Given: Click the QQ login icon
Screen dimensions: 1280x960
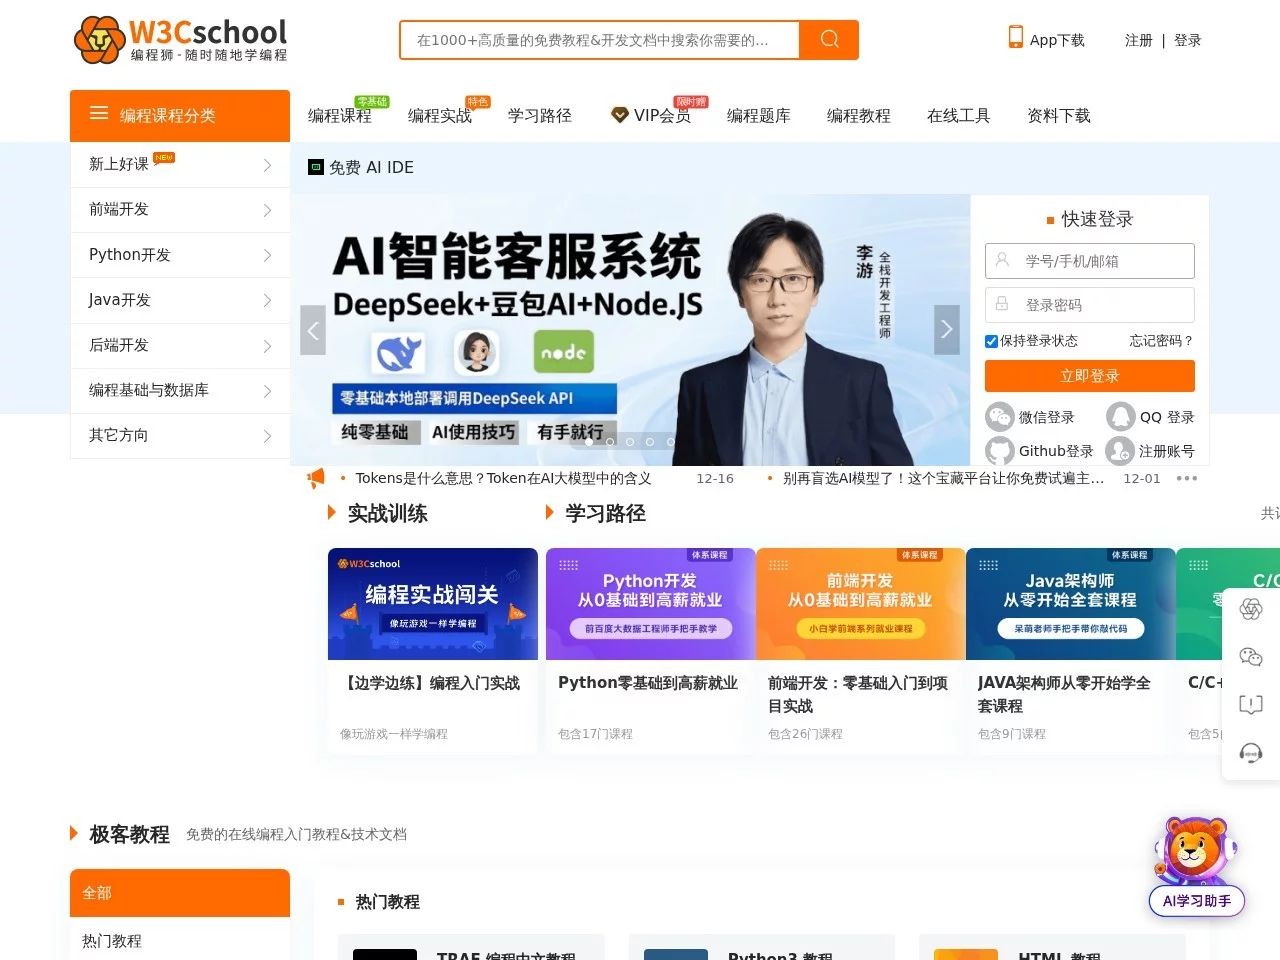Looking at the screenshot, I should pyautogui.click(x=1121, y=416).
